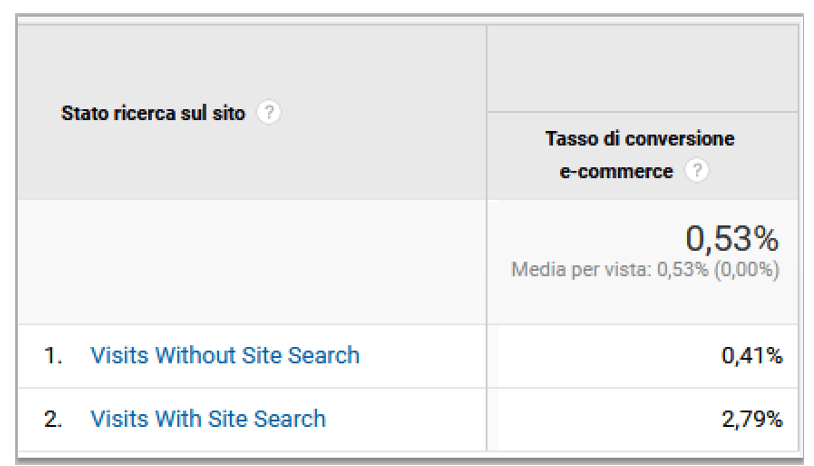Click help icon beside Stato ricerca sul sito
Screen dimensions: 814x466
[x=269, y=112]
